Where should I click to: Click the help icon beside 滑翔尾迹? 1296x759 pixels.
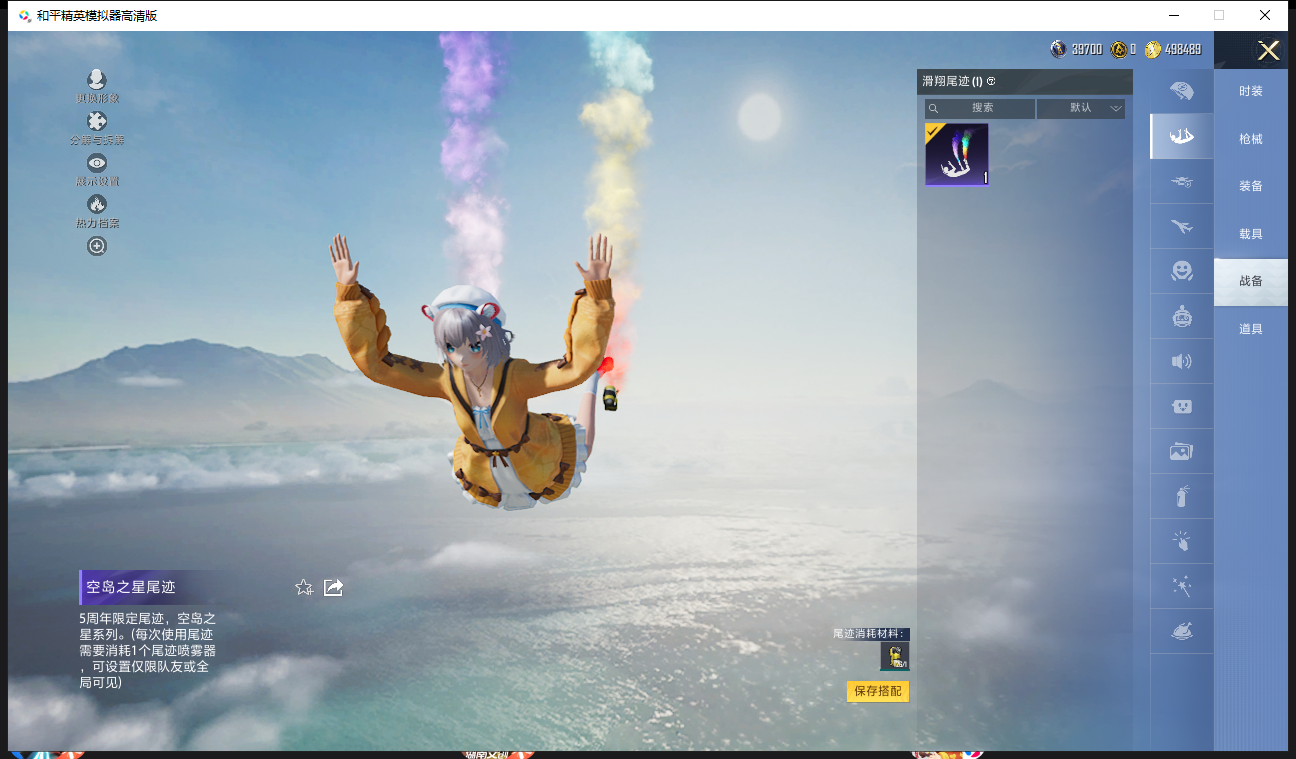point(991,82)
